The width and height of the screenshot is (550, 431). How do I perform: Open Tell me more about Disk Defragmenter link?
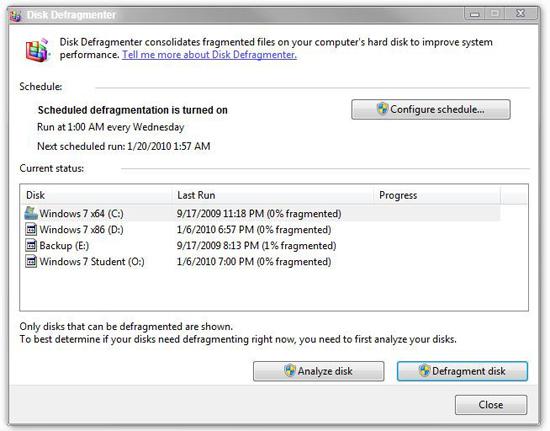pyautogui.click(x=209, y=55)
